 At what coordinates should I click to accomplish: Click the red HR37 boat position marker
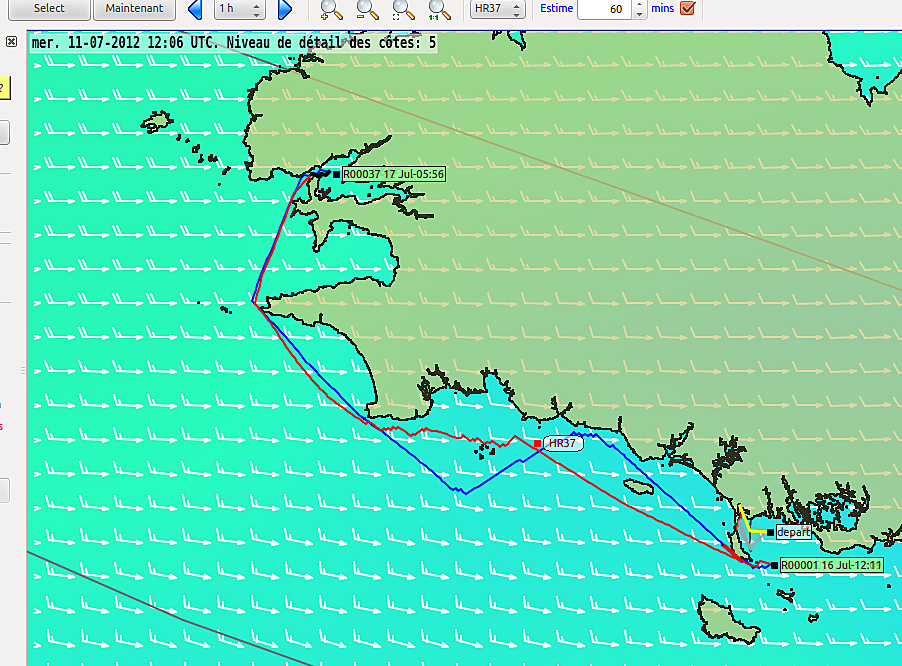[x=537, y=443]
